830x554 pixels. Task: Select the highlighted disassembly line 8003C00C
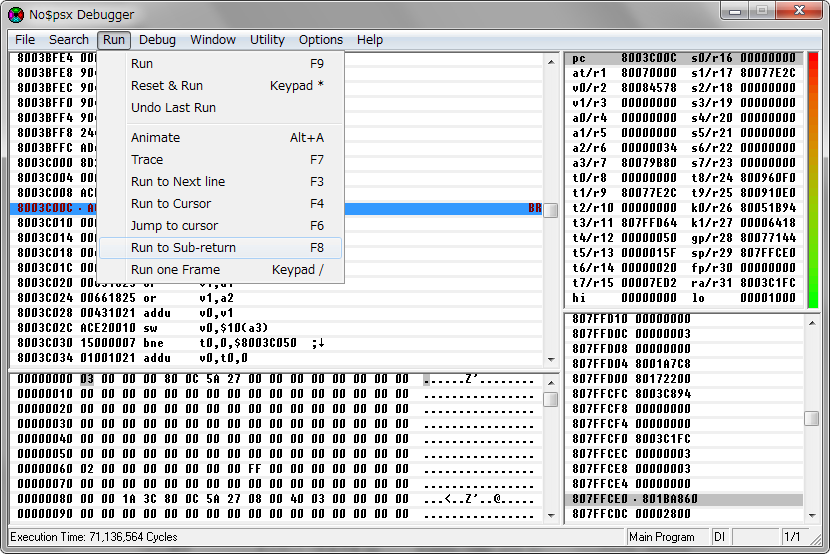tap(276, 208)
